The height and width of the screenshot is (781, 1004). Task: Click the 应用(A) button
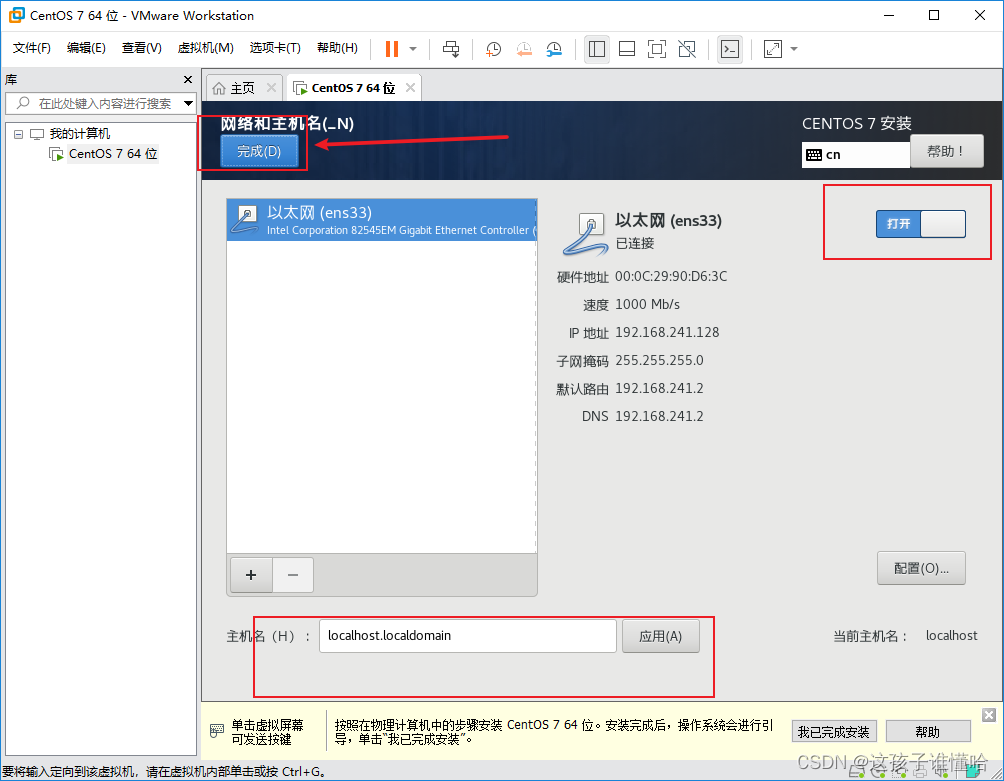[x=661, y=636]
